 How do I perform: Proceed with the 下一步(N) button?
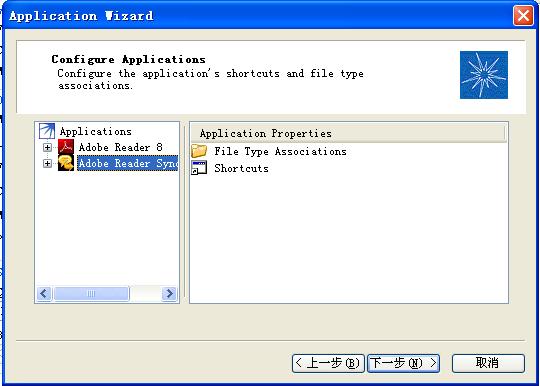[x=403, y=363]
